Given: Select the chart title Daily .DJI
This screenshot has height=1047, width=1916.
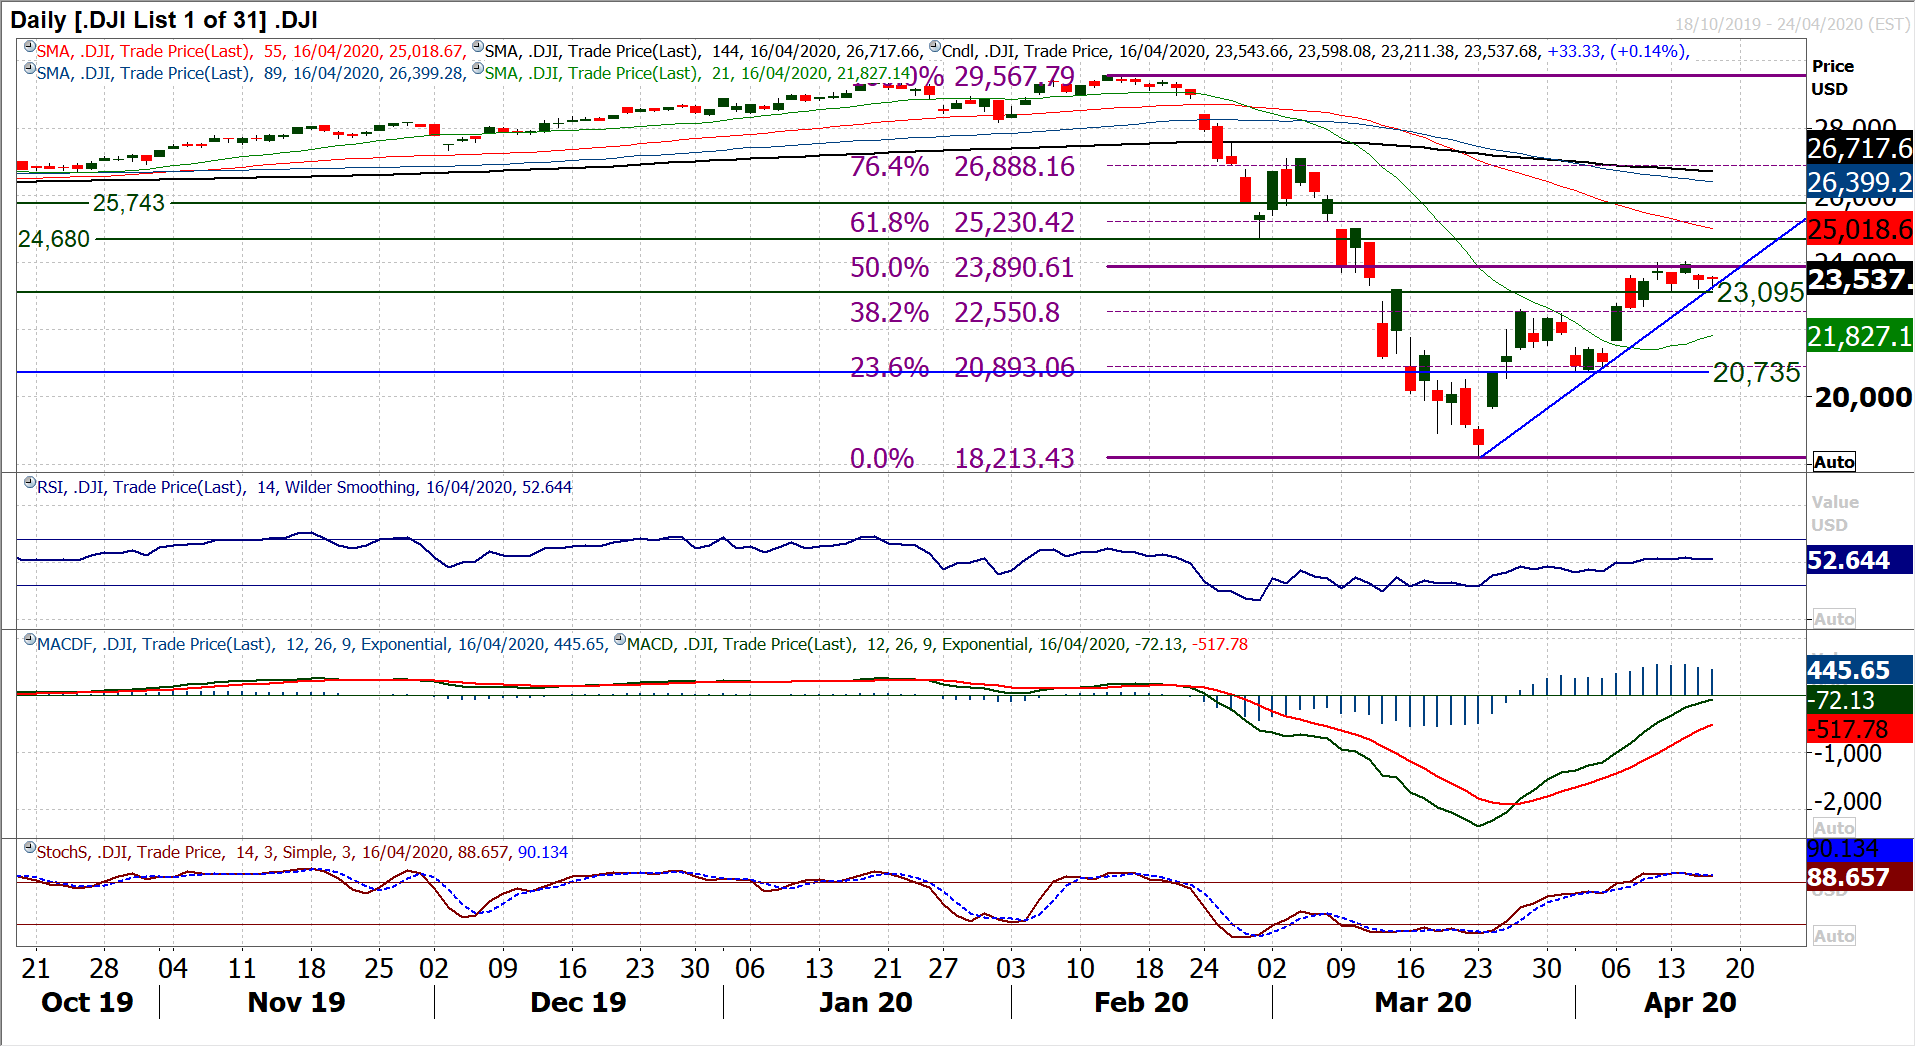Looking at the screenshot, I should (164, 20).
